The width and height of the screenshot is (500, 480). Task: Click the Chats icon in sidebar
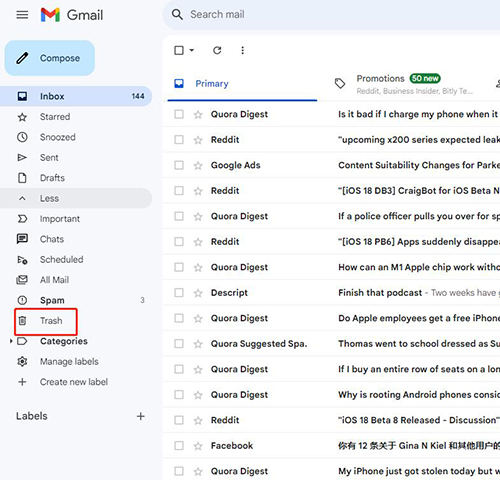click(x=22, y=239)
